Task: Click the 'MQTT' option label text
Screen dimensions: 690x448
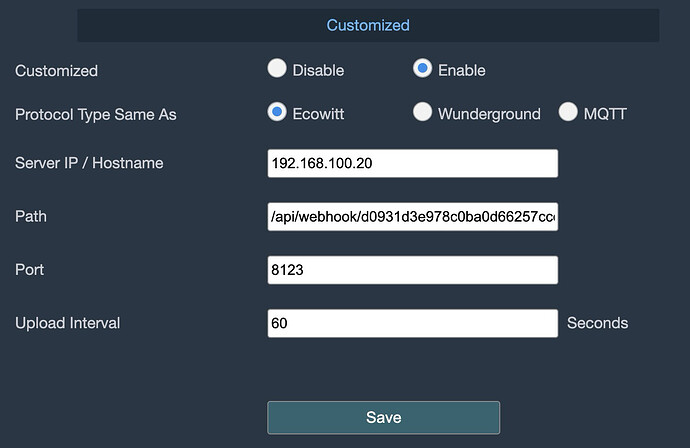Action: pos(606,114)
